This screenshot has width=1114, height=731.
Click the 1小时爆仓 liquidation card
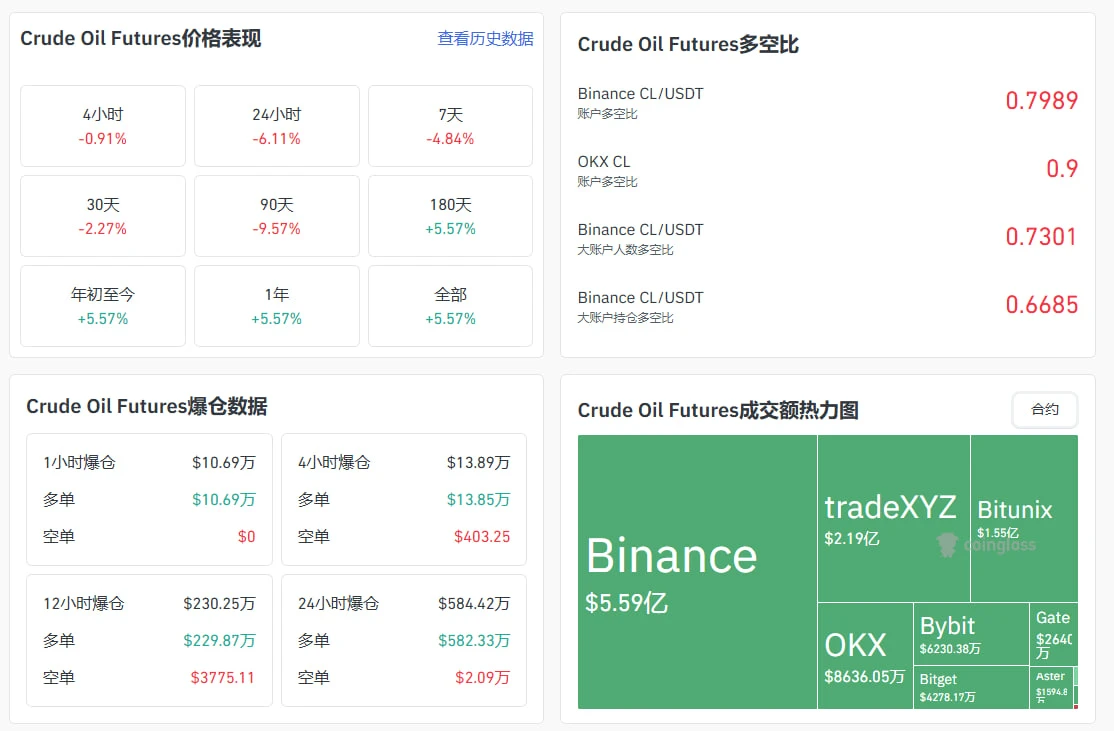(149, 499)
